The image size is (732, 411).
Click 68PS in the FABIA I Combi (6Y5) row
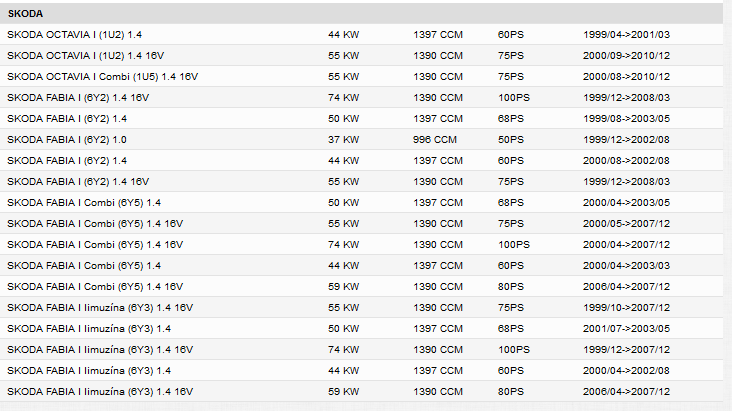(x=511, y=203)
